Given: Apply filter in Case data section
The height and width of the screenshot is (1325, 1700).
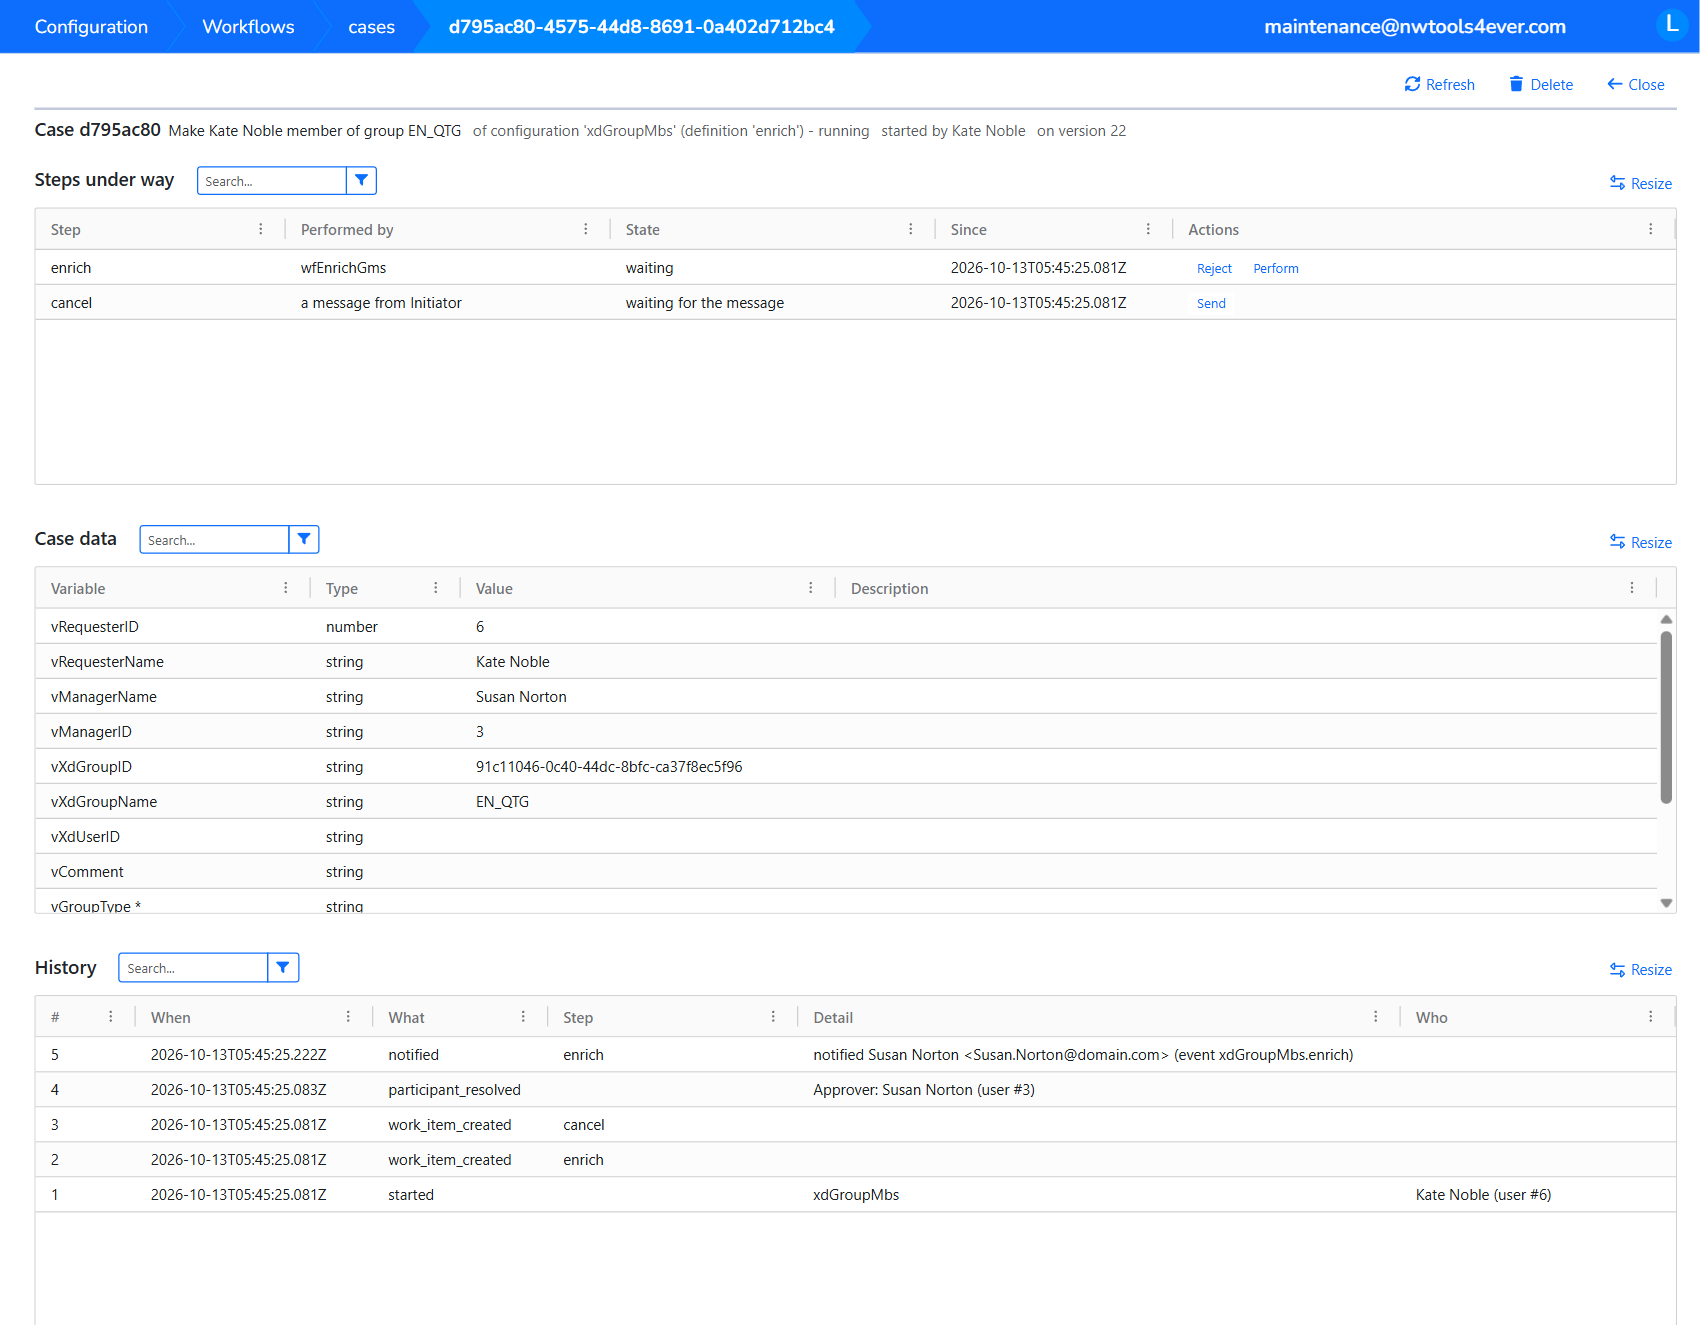Looking at the screenshot, I should pos(304,539).
